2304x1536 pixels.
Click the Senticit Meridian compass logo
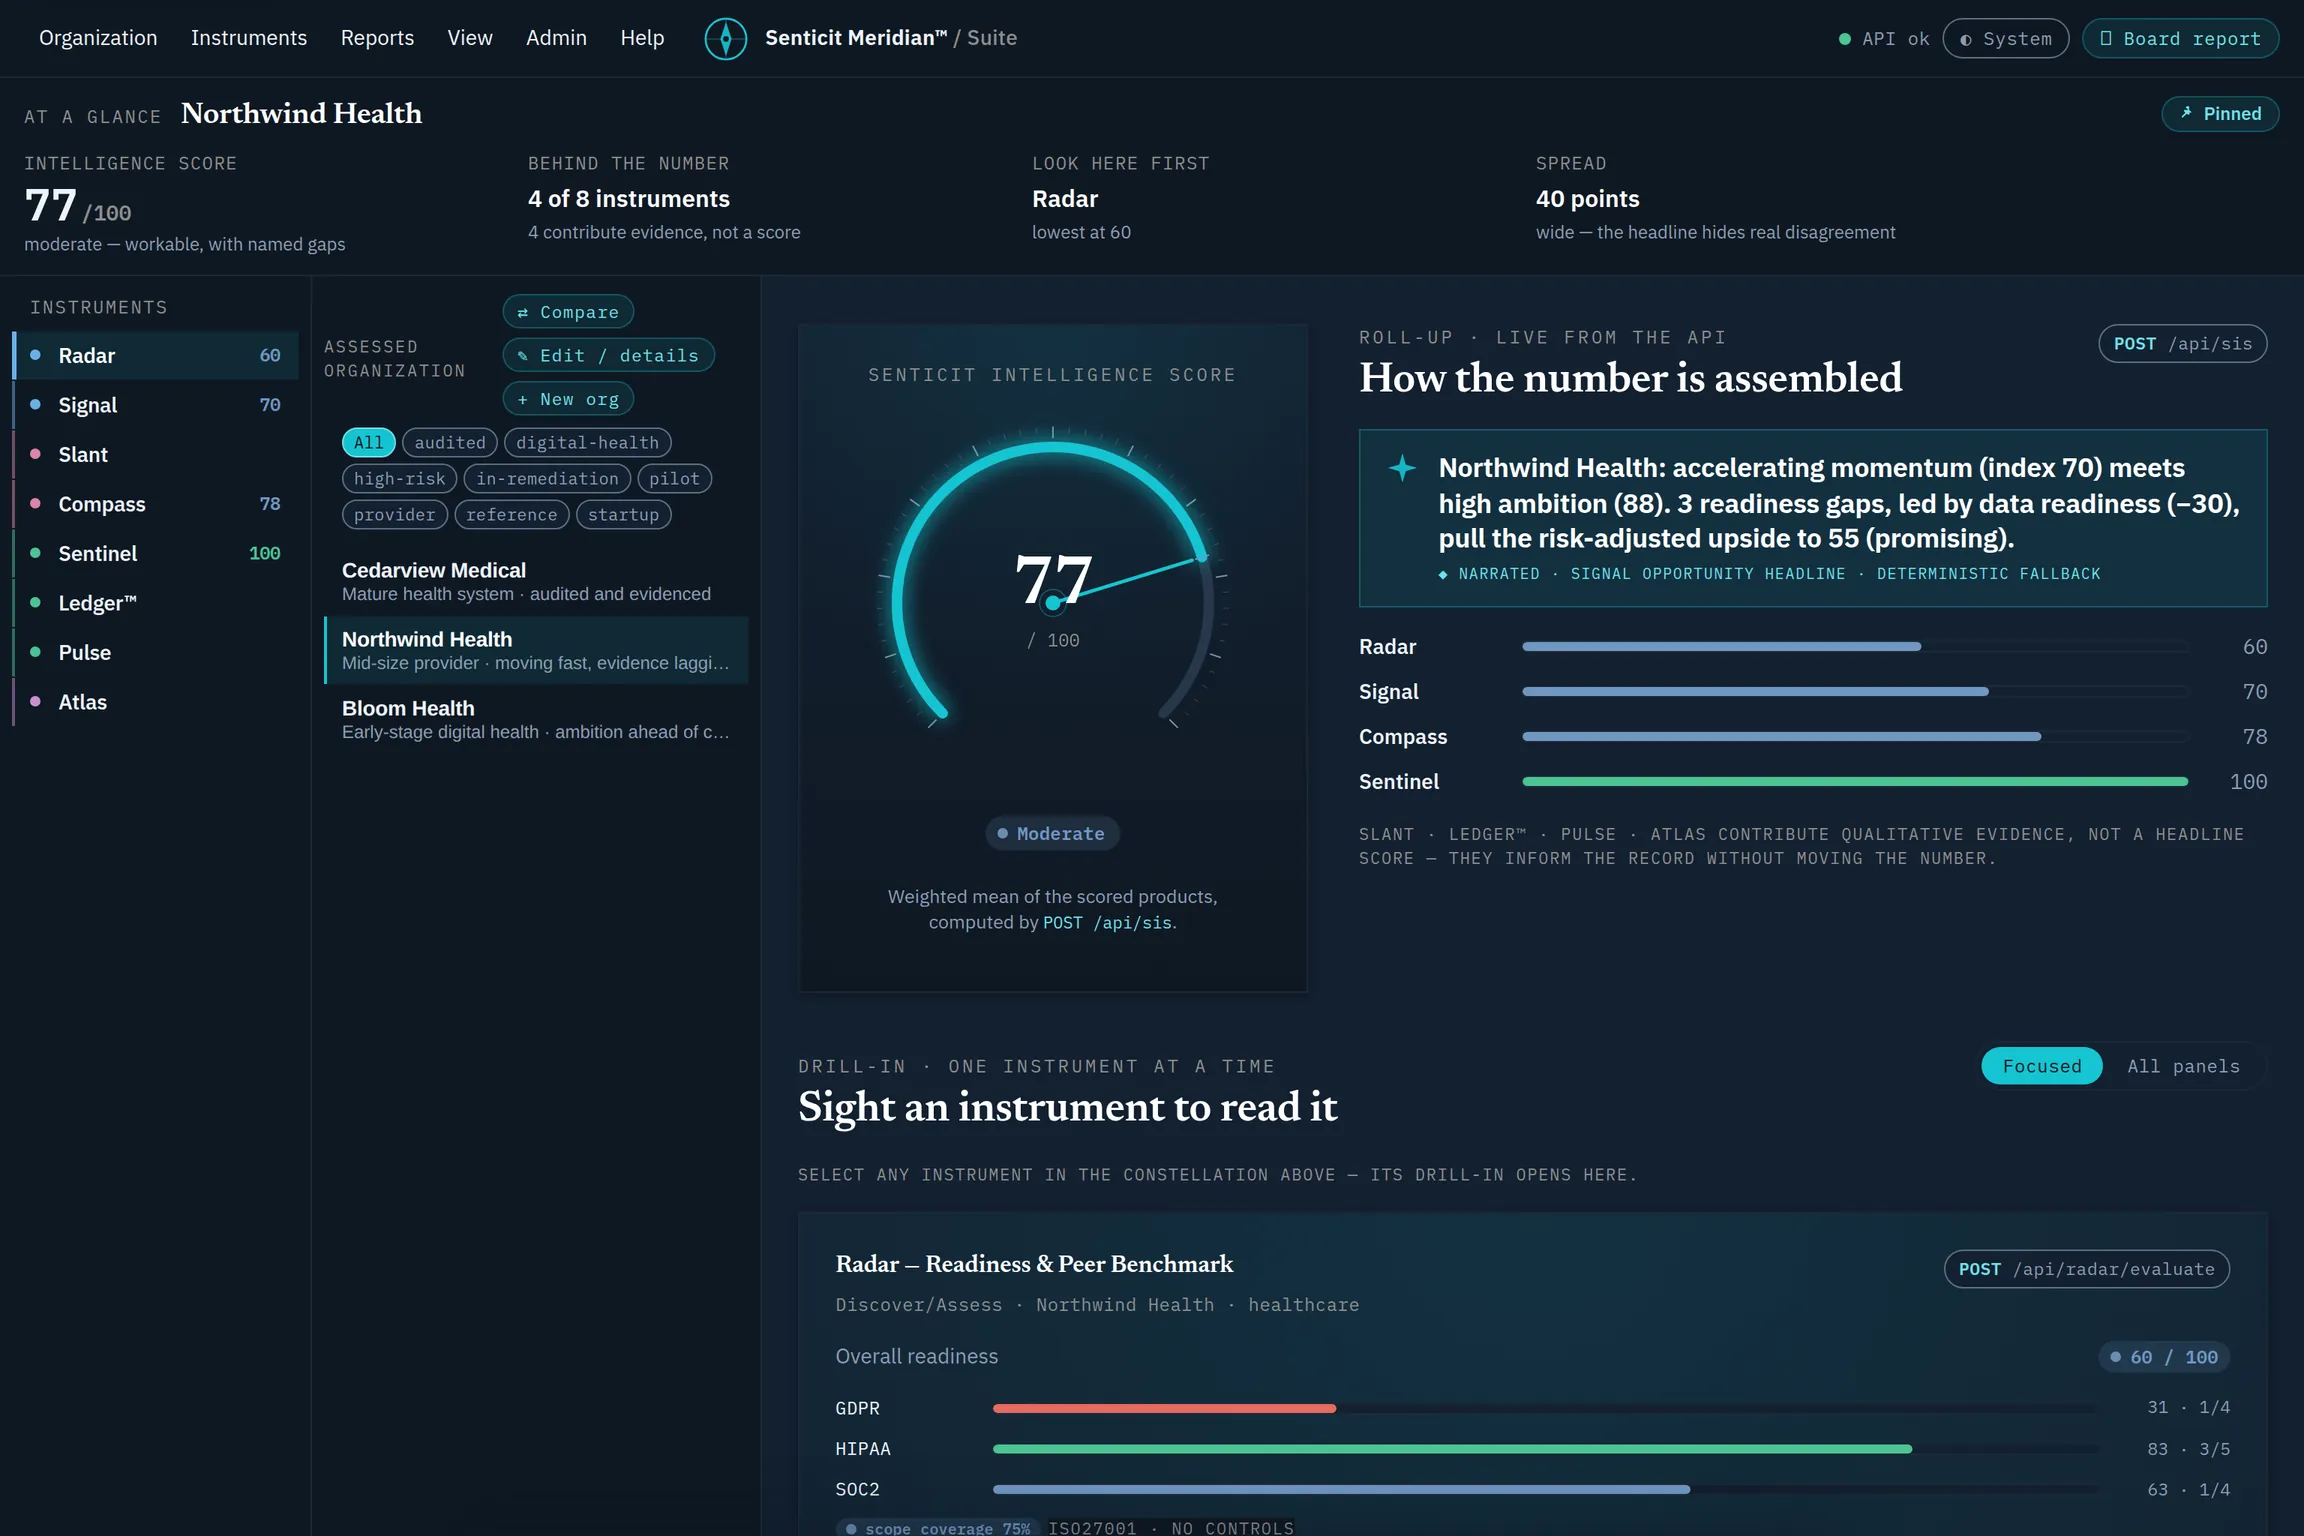point(725,38)
